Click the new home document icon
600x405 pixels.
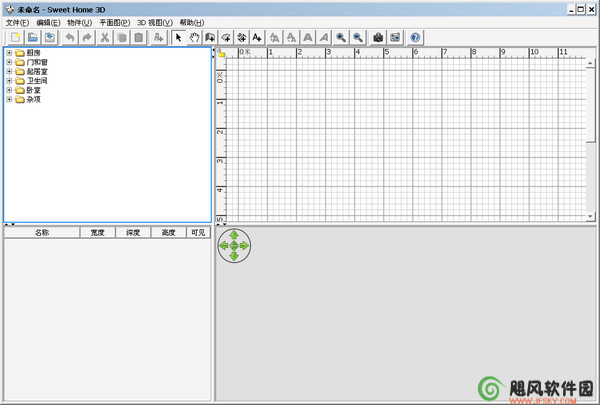(x=16, y=38)
